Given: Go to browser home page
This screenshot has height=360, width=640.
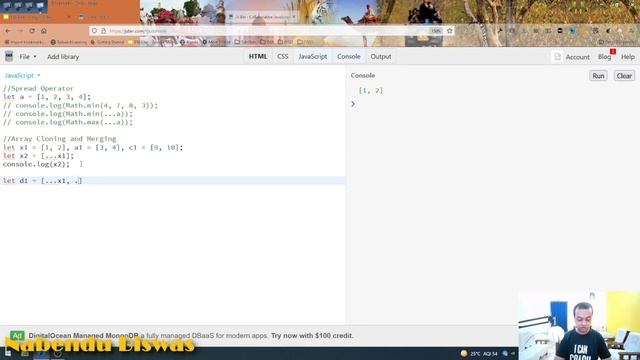Looking at the screenshot, I should 44,31.
